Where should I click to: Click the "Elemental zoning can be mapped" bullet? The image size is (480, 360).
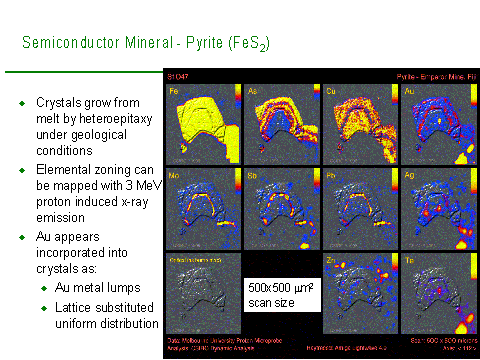click(99, 193)
